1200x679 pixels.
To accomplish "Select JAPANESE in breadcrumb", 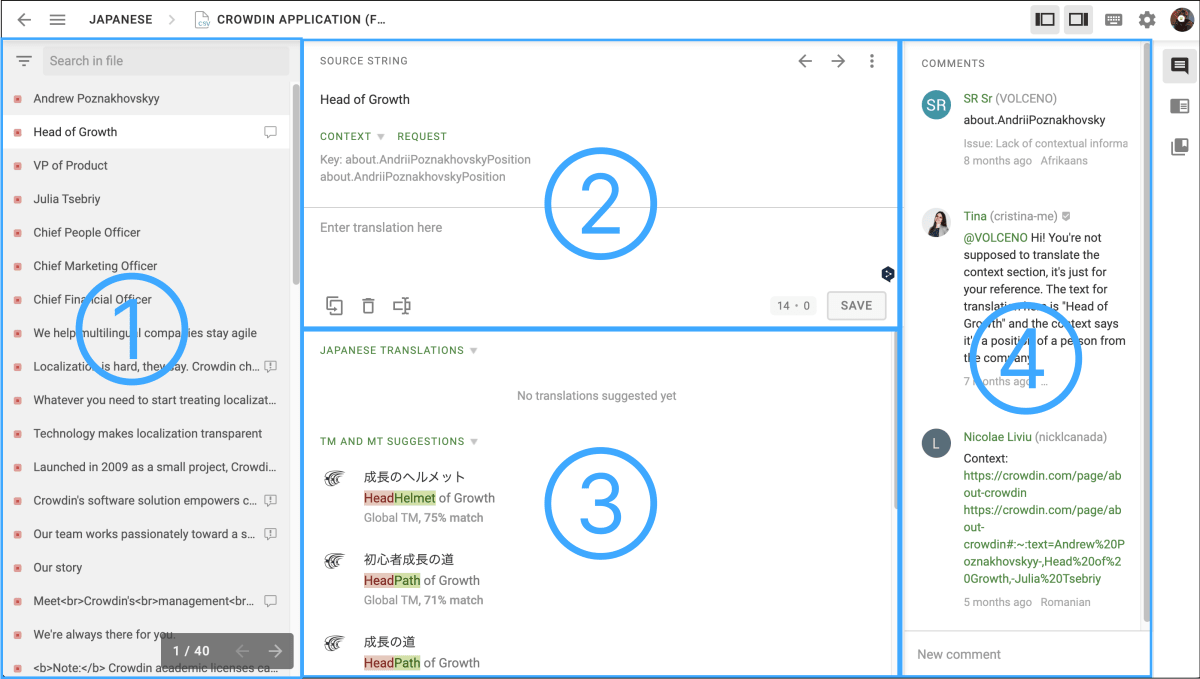I will 119,19.
